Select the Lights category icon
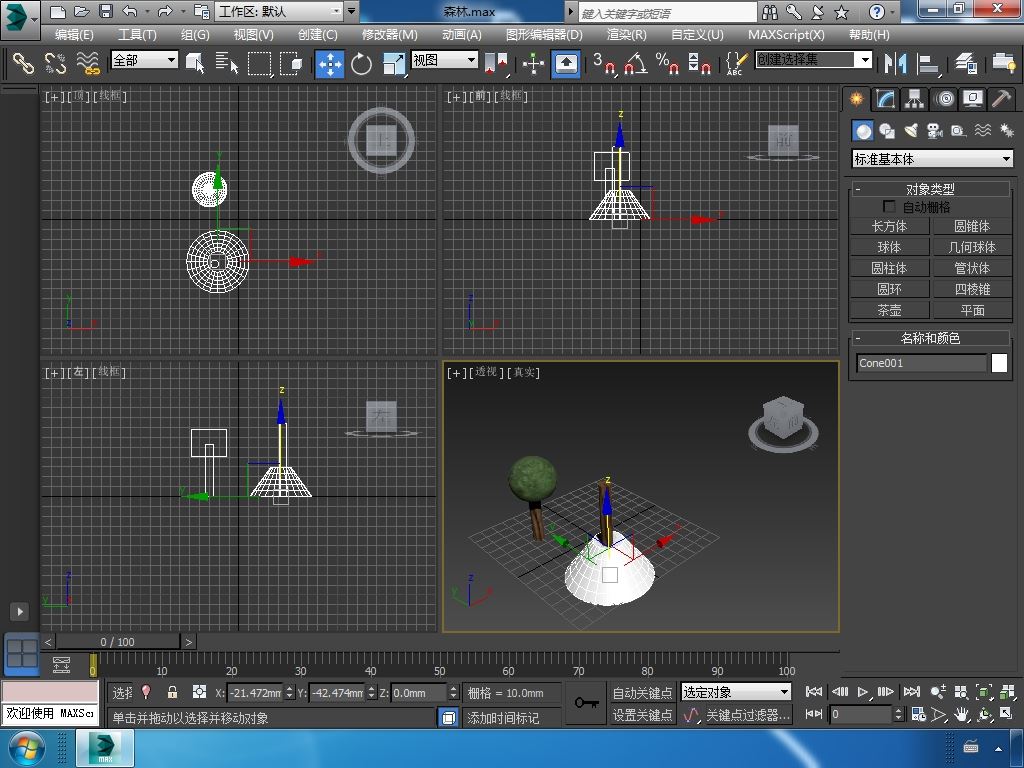 point(911,131)
